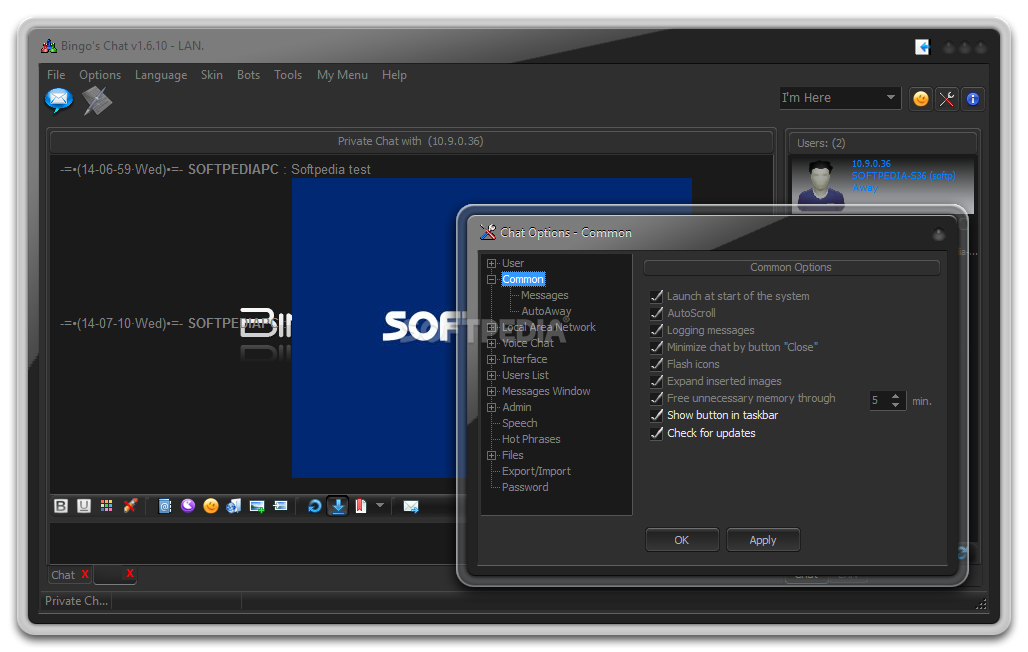Click the blue info icon at top right
The image size is (1028, 652).
click(973, 99)
